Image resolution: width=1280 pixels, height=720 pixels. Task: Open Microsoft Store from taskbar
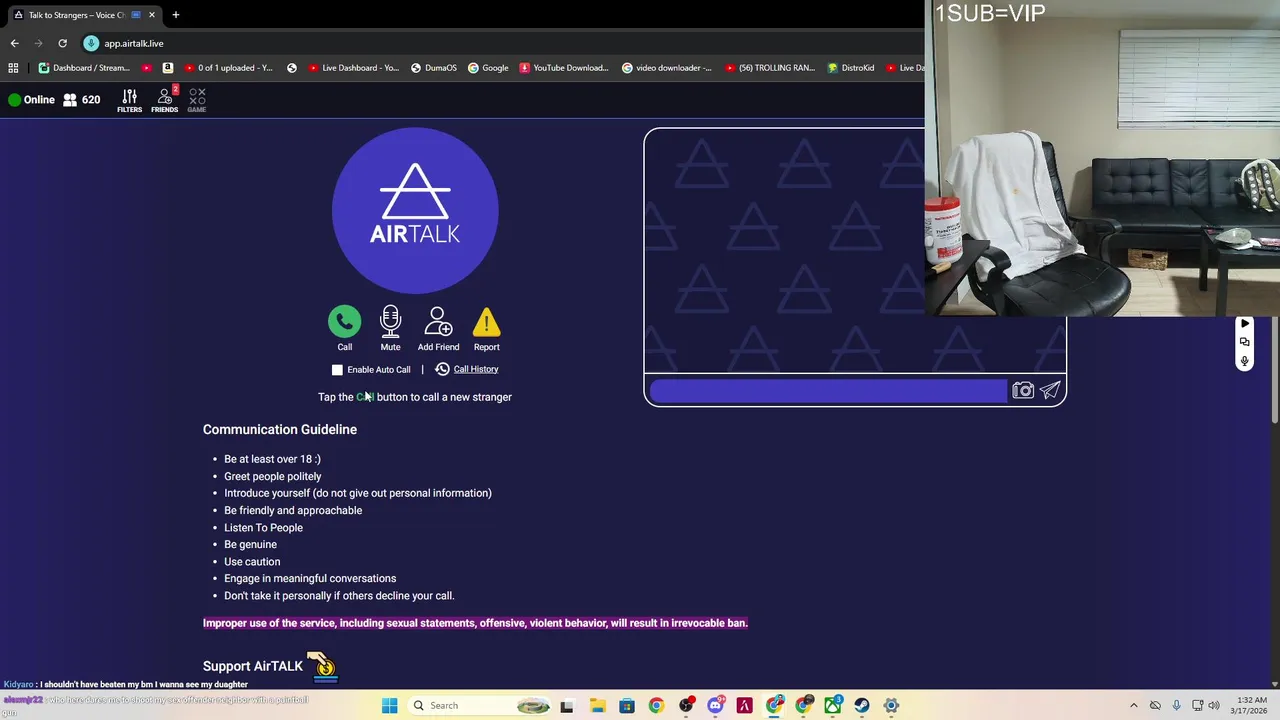[626, 705]
